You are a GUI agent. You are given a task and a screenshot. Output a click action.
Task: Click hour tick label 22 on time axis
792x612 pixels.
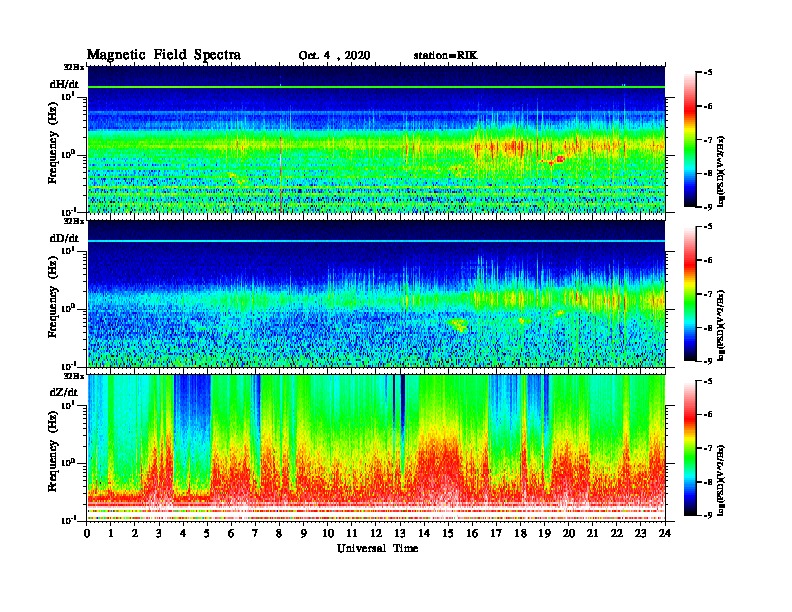(x=617, y=533)
